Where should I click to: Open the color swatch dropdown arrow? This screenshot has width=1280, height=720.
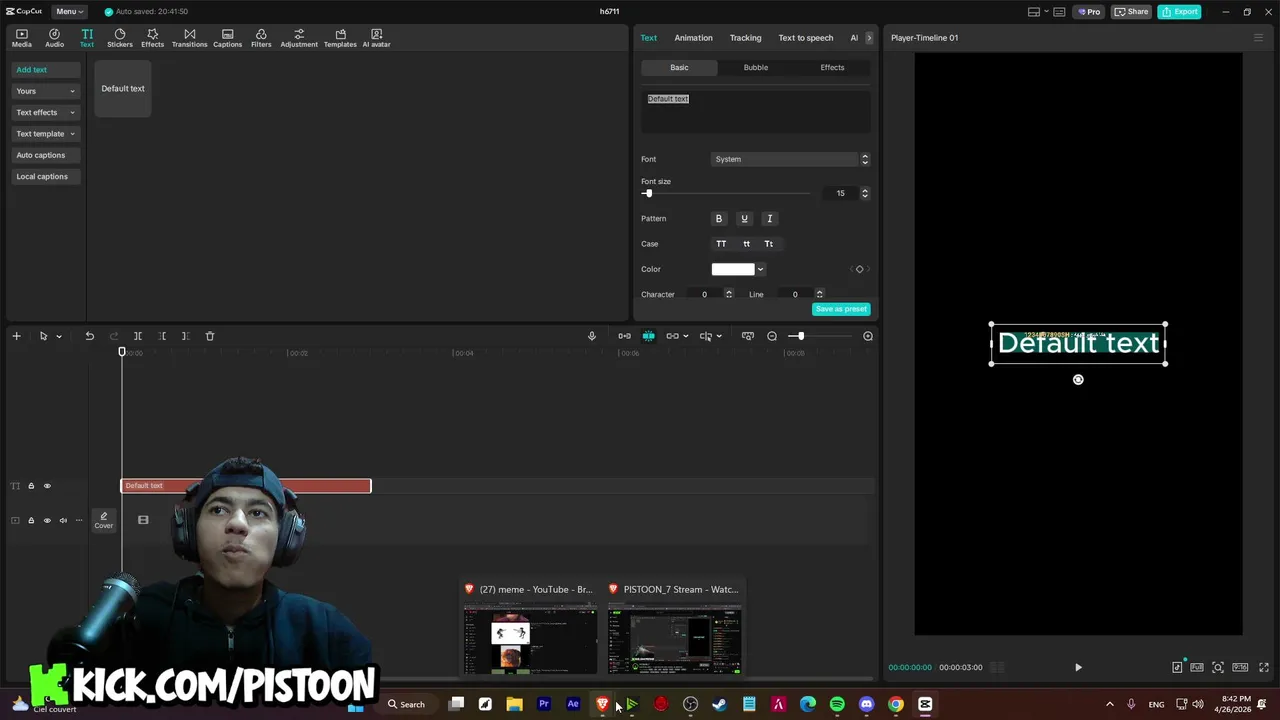760,269
